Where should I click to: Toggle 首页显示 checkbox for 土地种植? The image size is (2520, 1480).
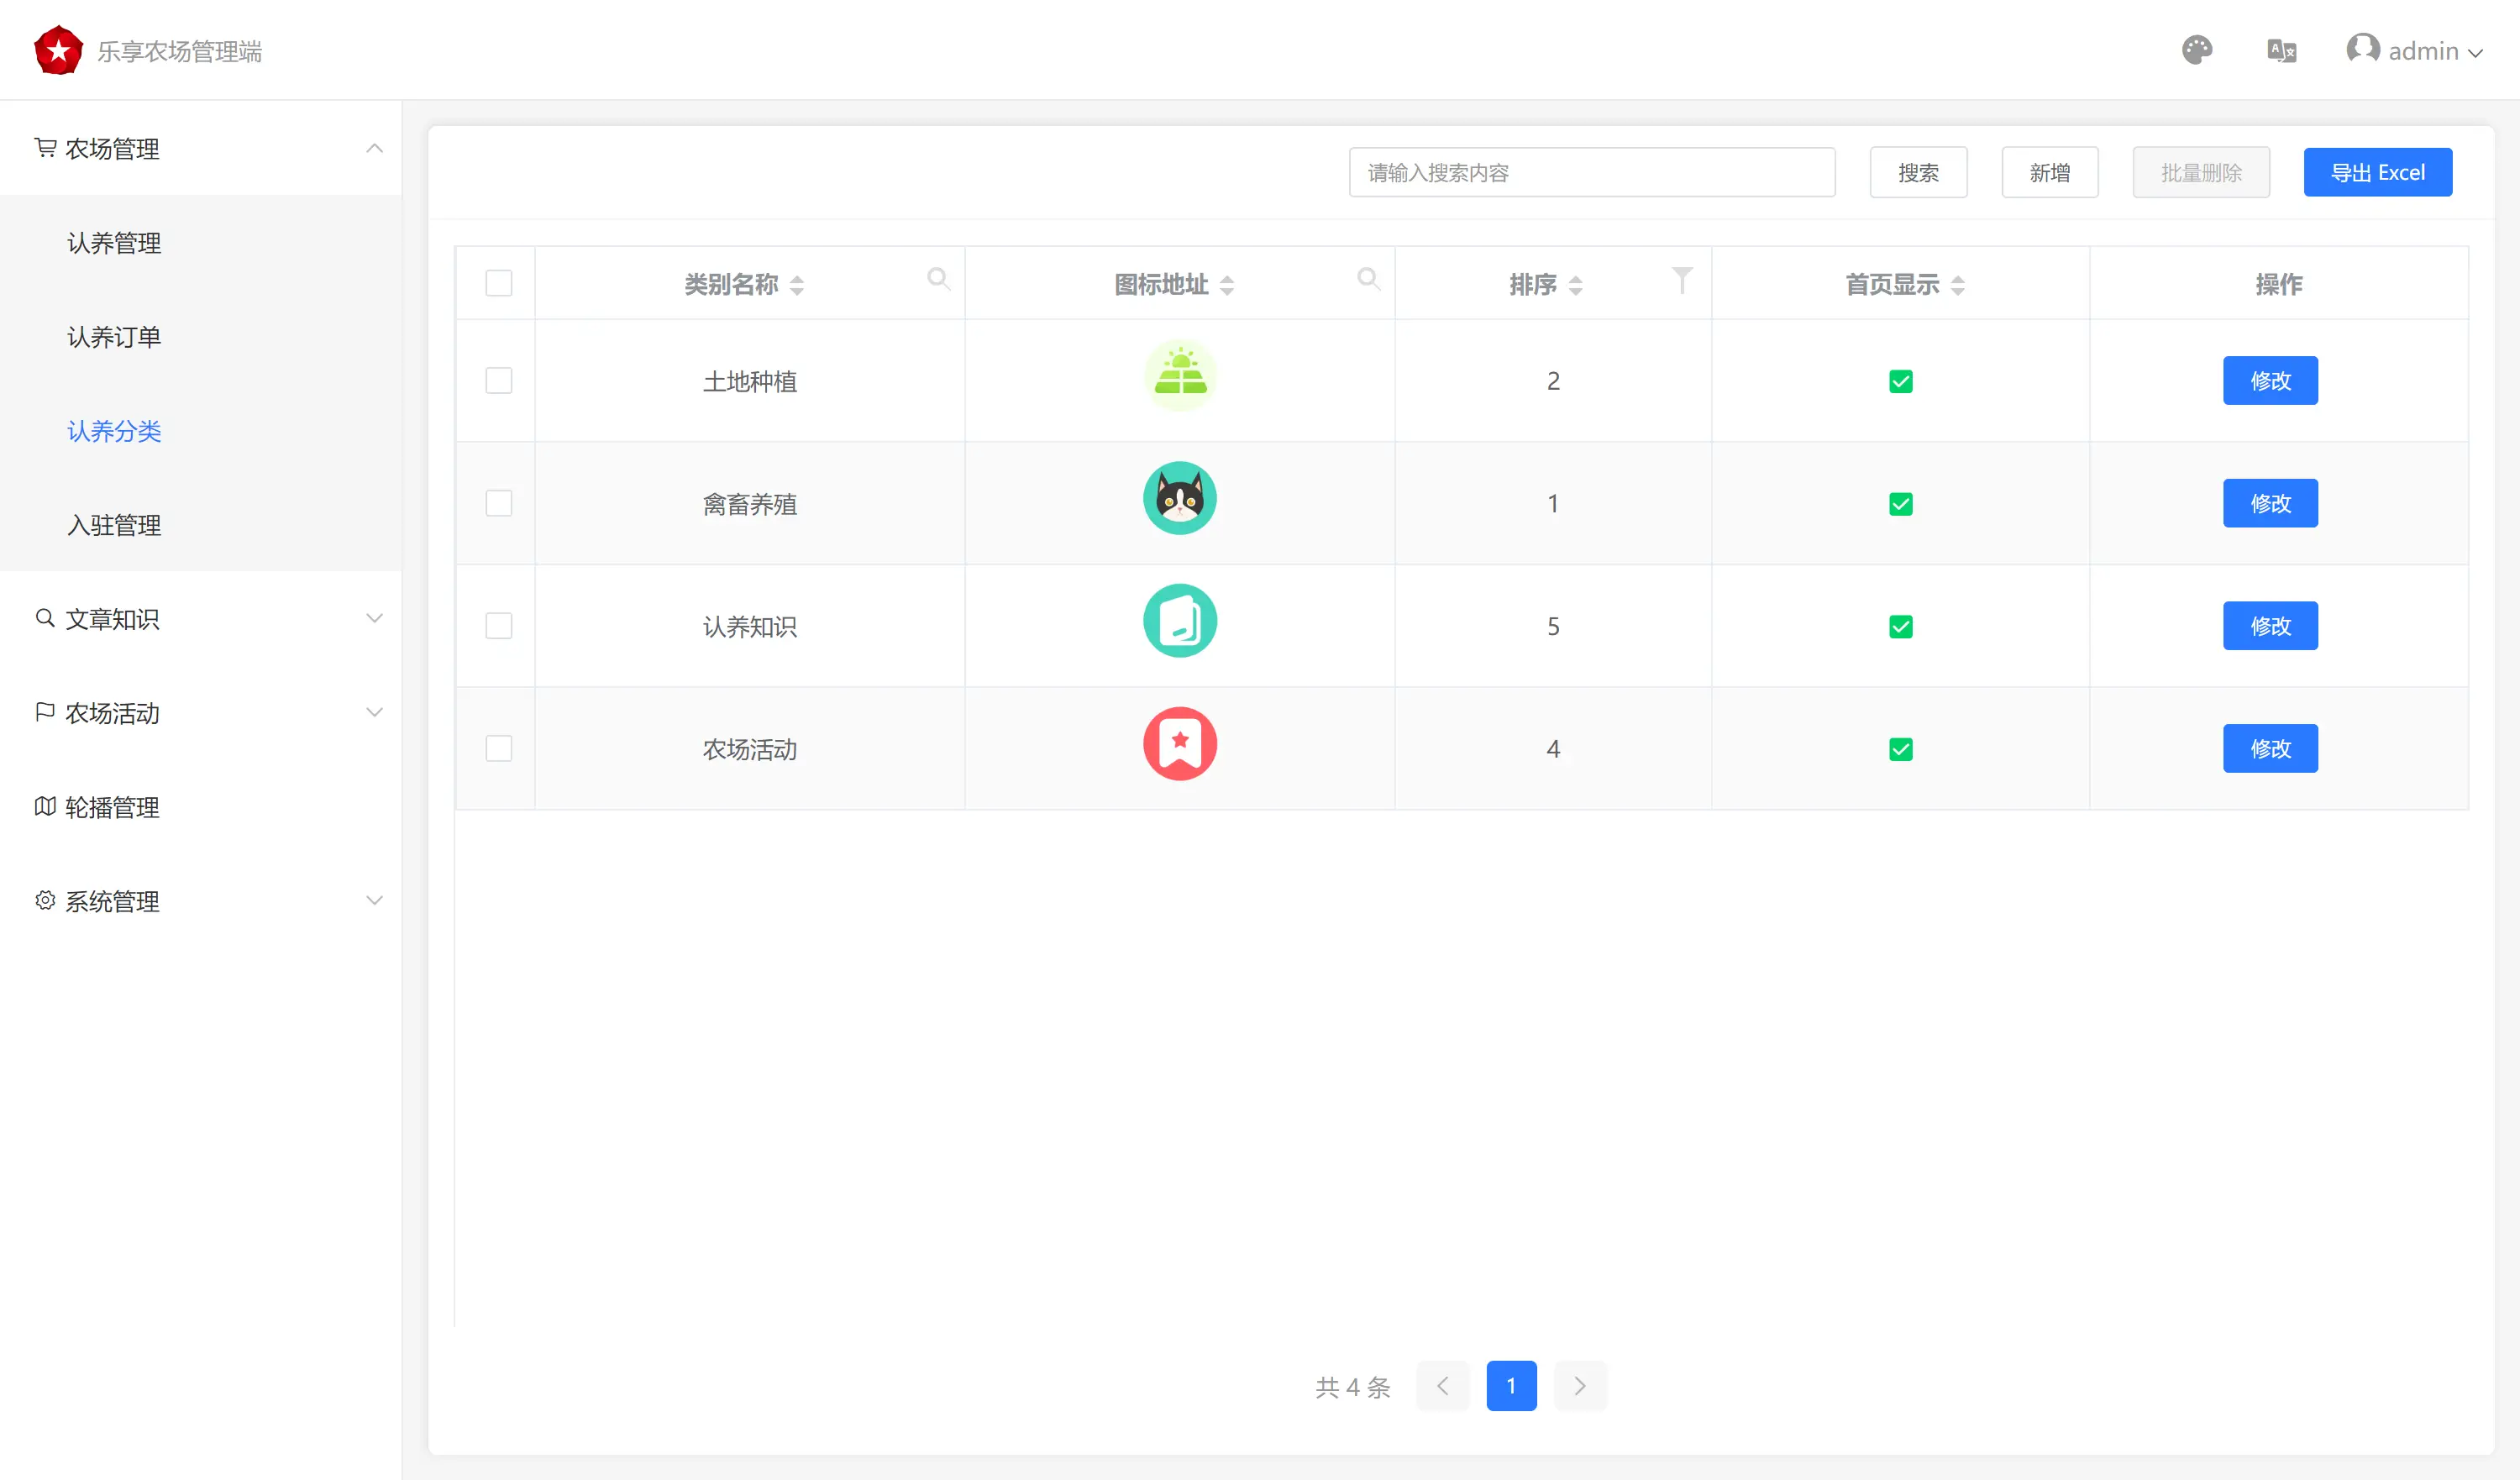[1900, 381]
